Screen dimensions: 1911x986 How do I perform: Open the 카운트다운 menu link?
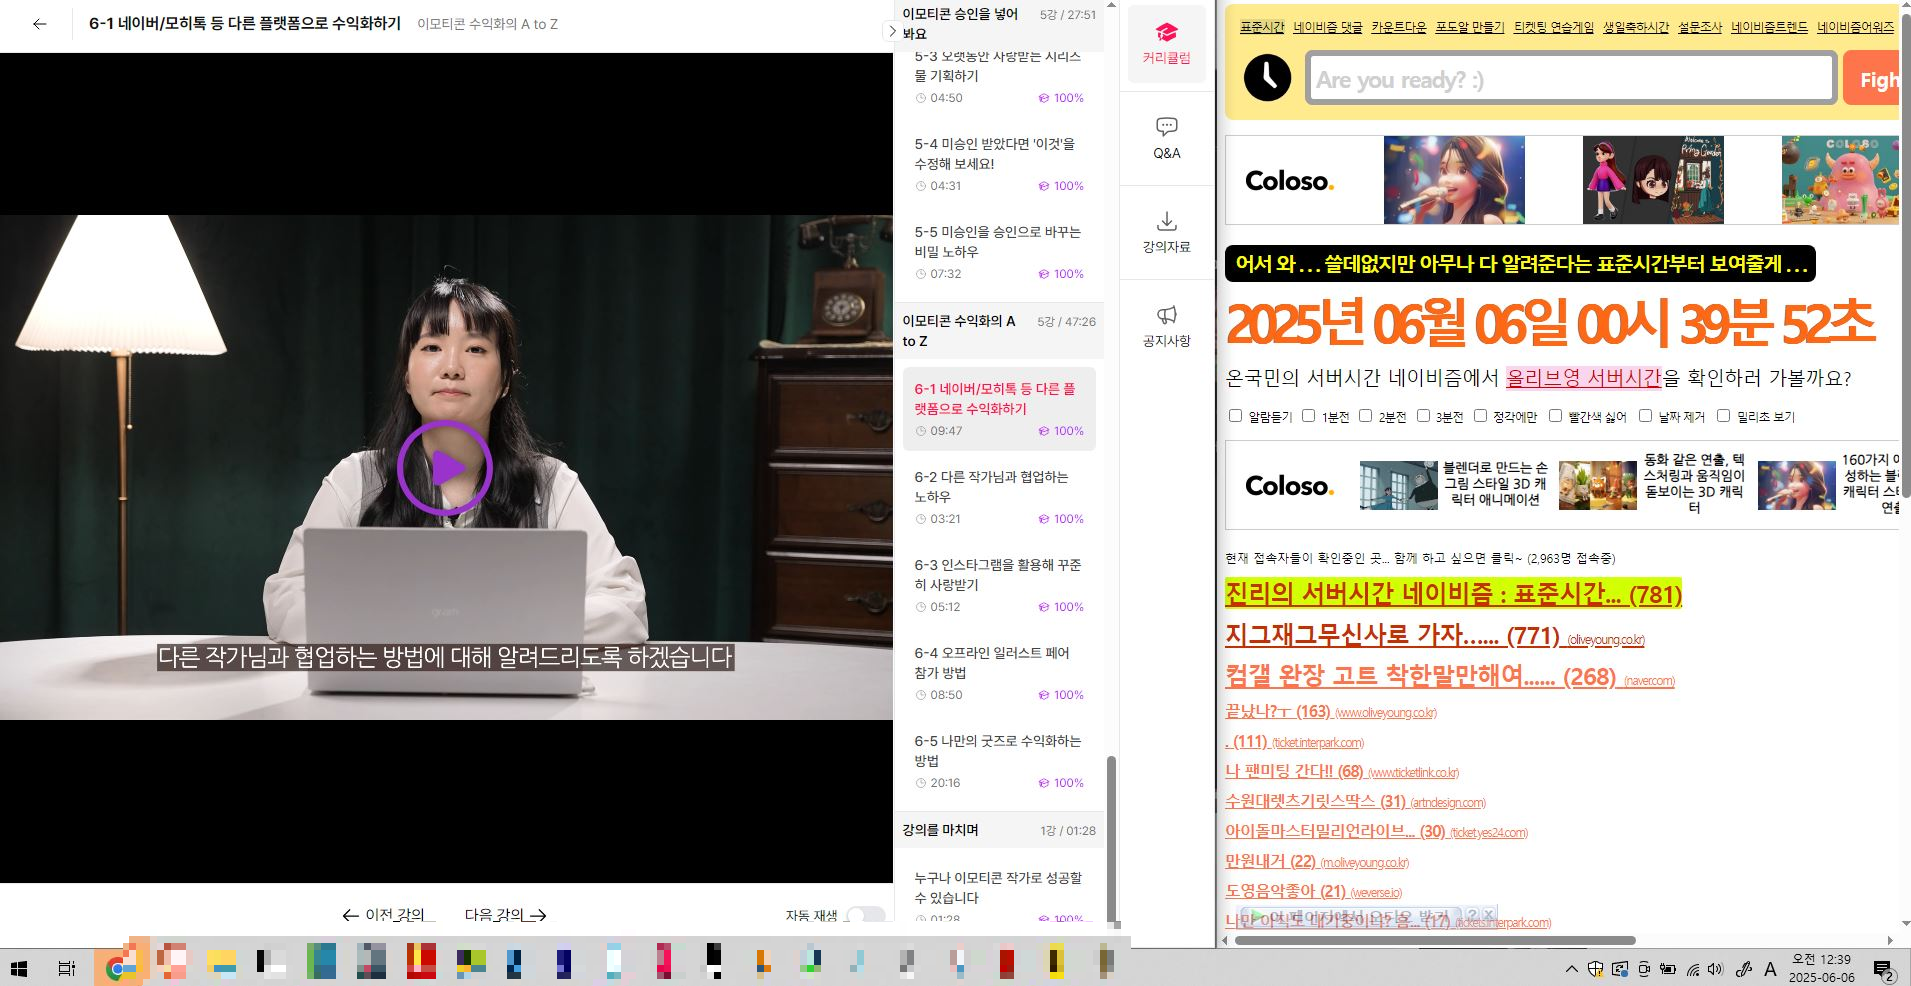coord(1398,27)
